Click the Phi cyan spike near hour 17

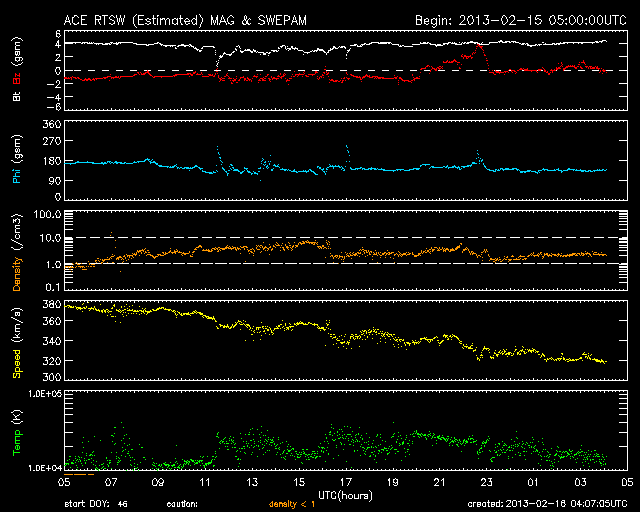tap(348, 151)
